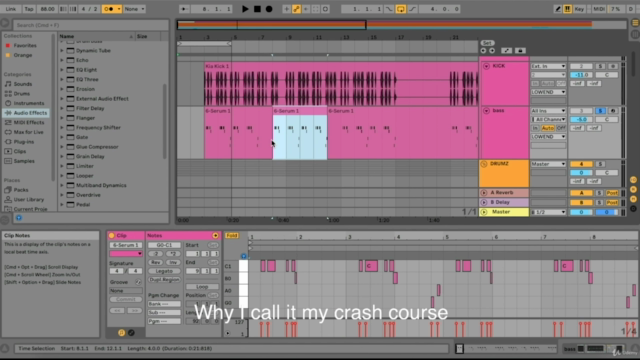
Task: Click the Legato button in Notes
Action: coord(164,271)
